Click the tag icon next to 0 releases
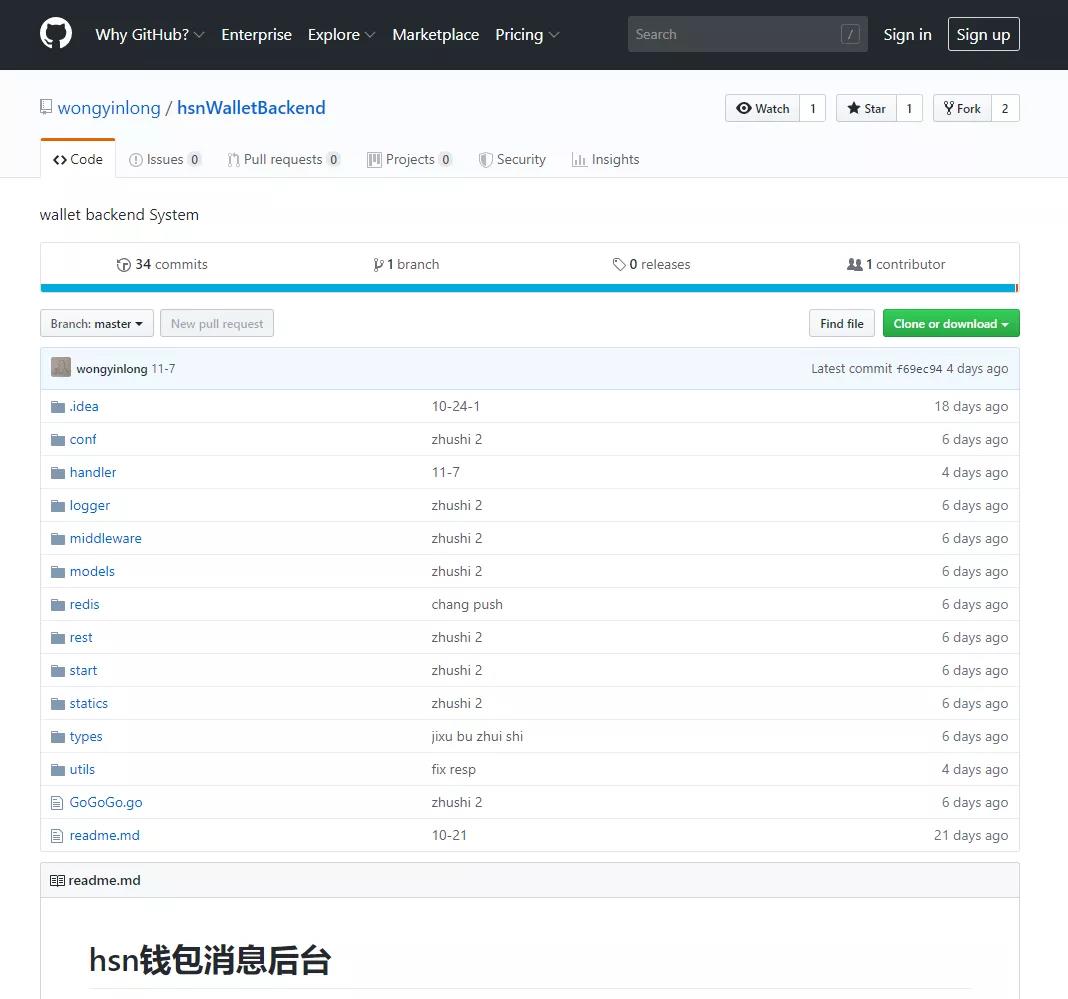This screenshot has height=999, width=1068. [618, 264]
